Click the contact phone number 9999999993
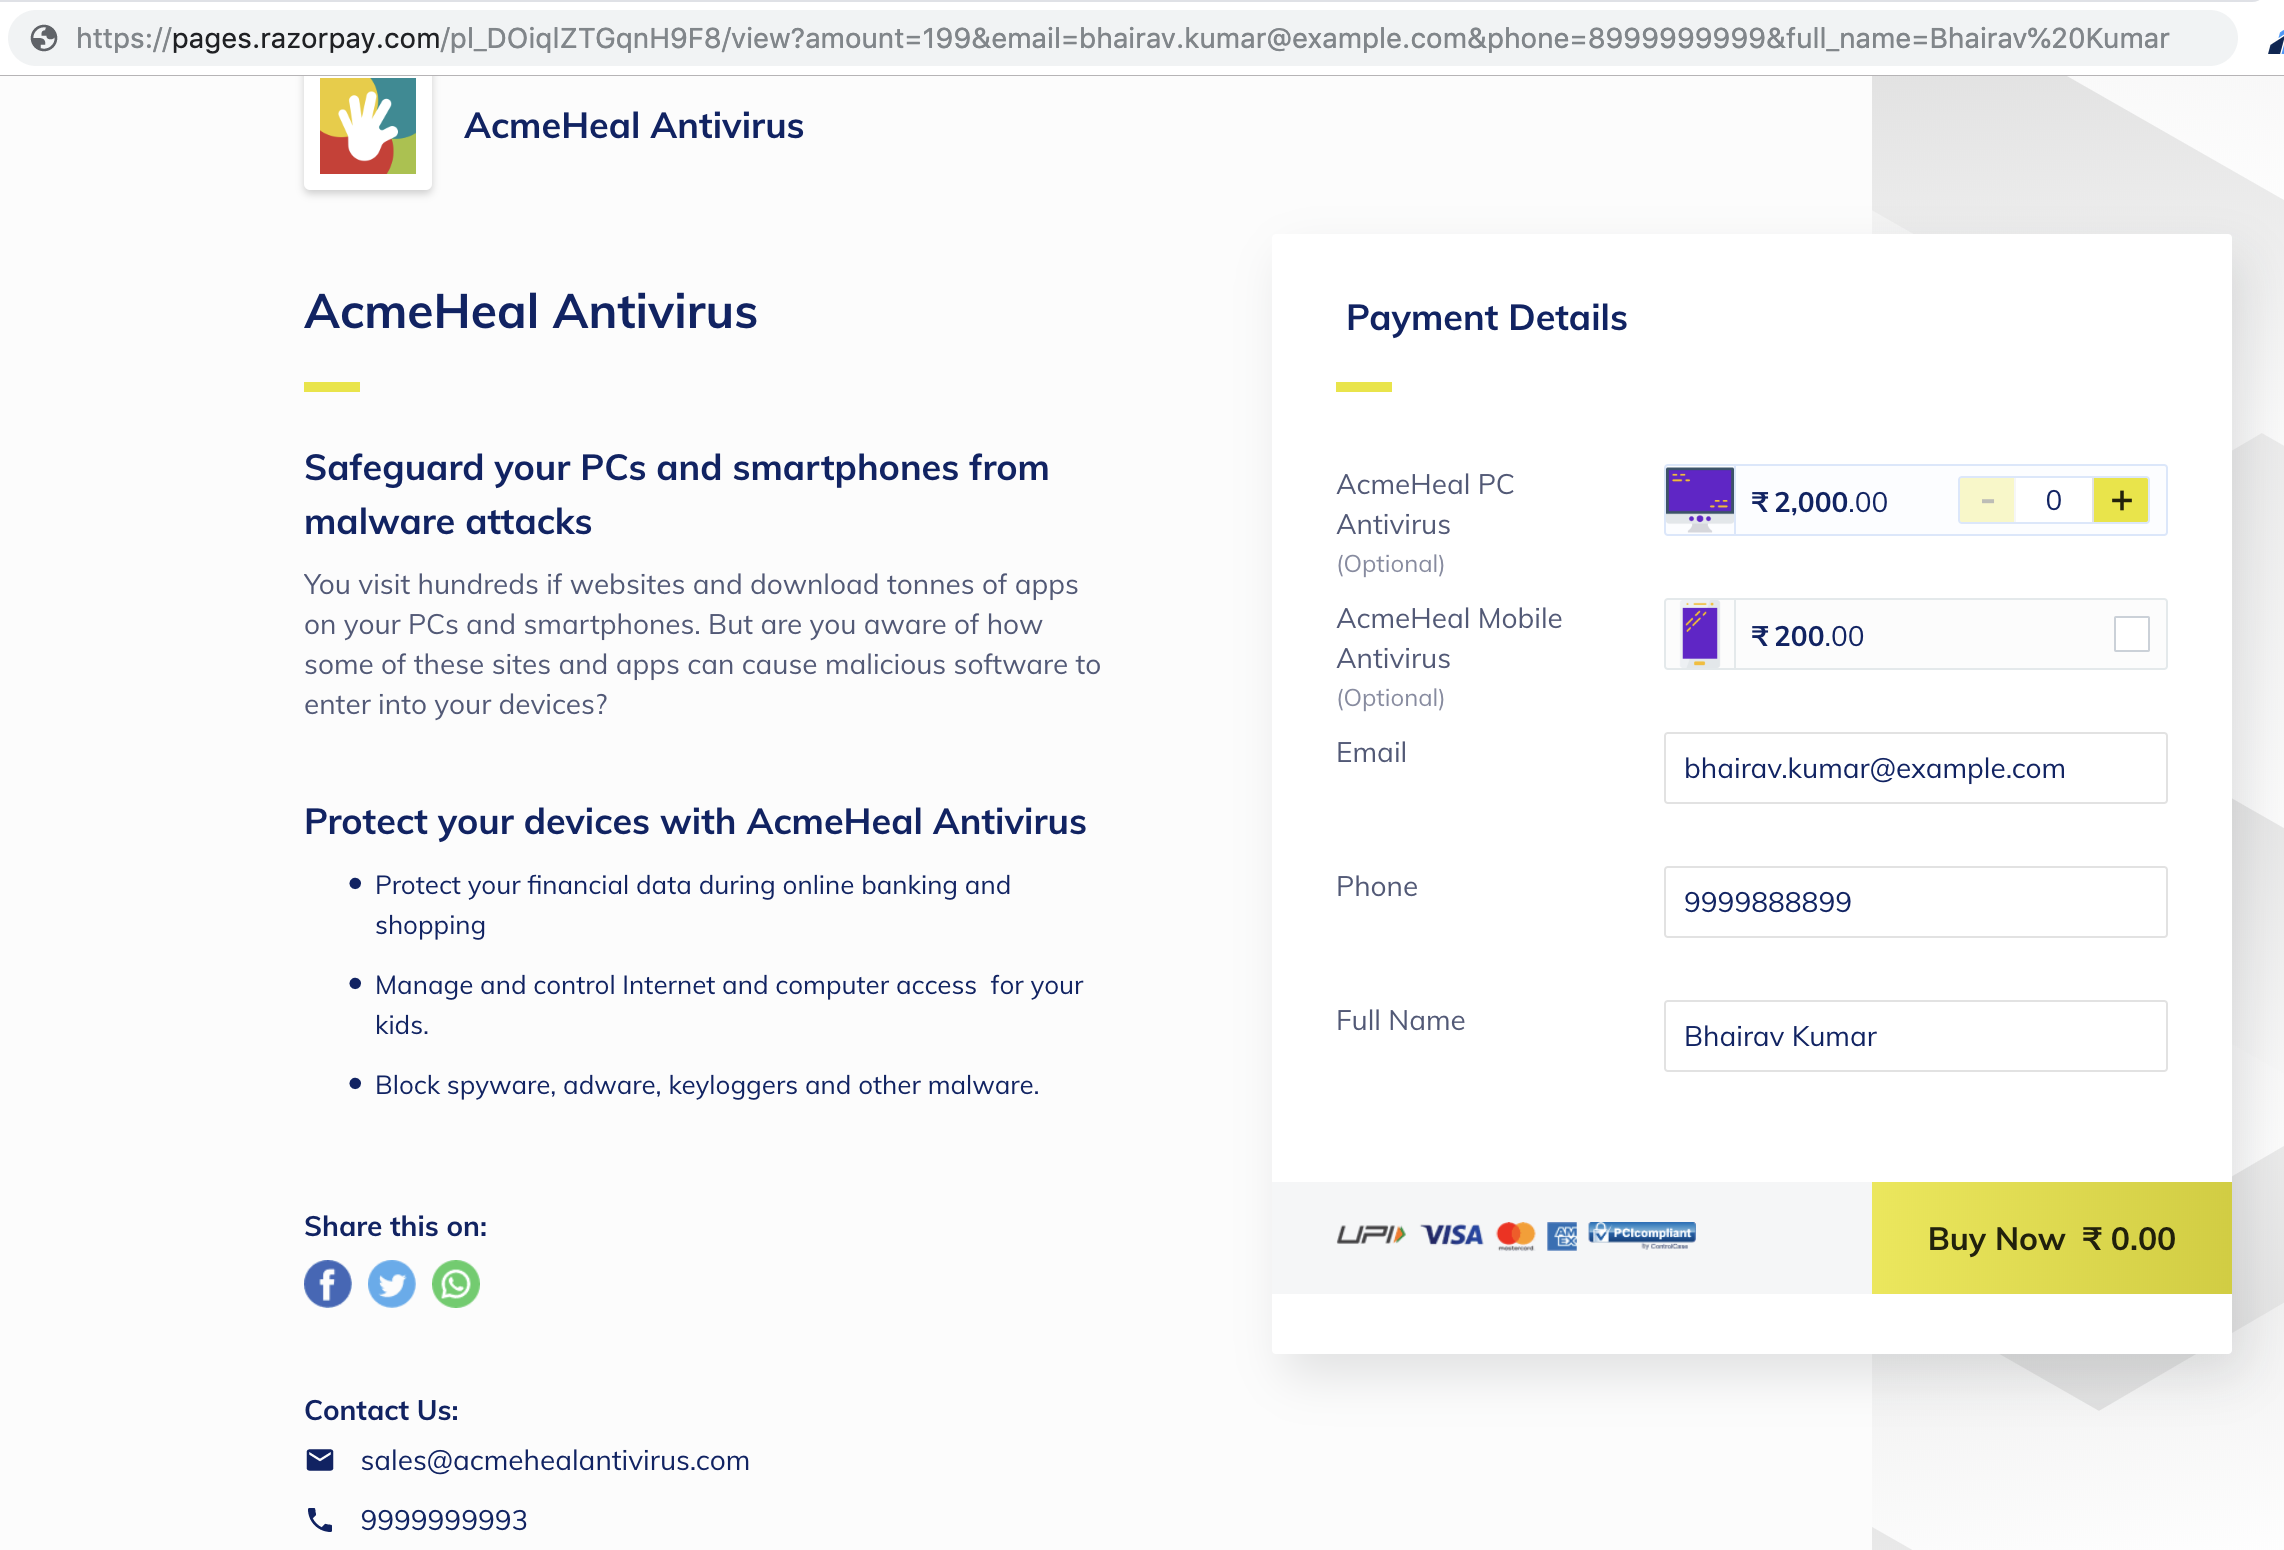This screenshot has width=2284, height=1550. pos(444,1520)
